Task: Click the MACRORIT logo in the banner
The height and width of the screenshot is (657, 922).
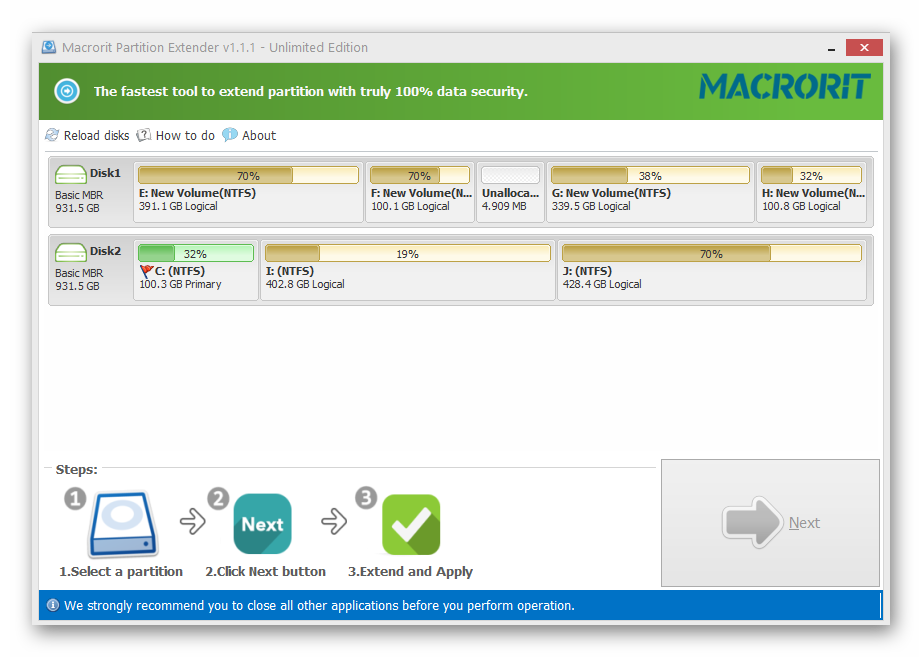Action: (x=785, y=86)
